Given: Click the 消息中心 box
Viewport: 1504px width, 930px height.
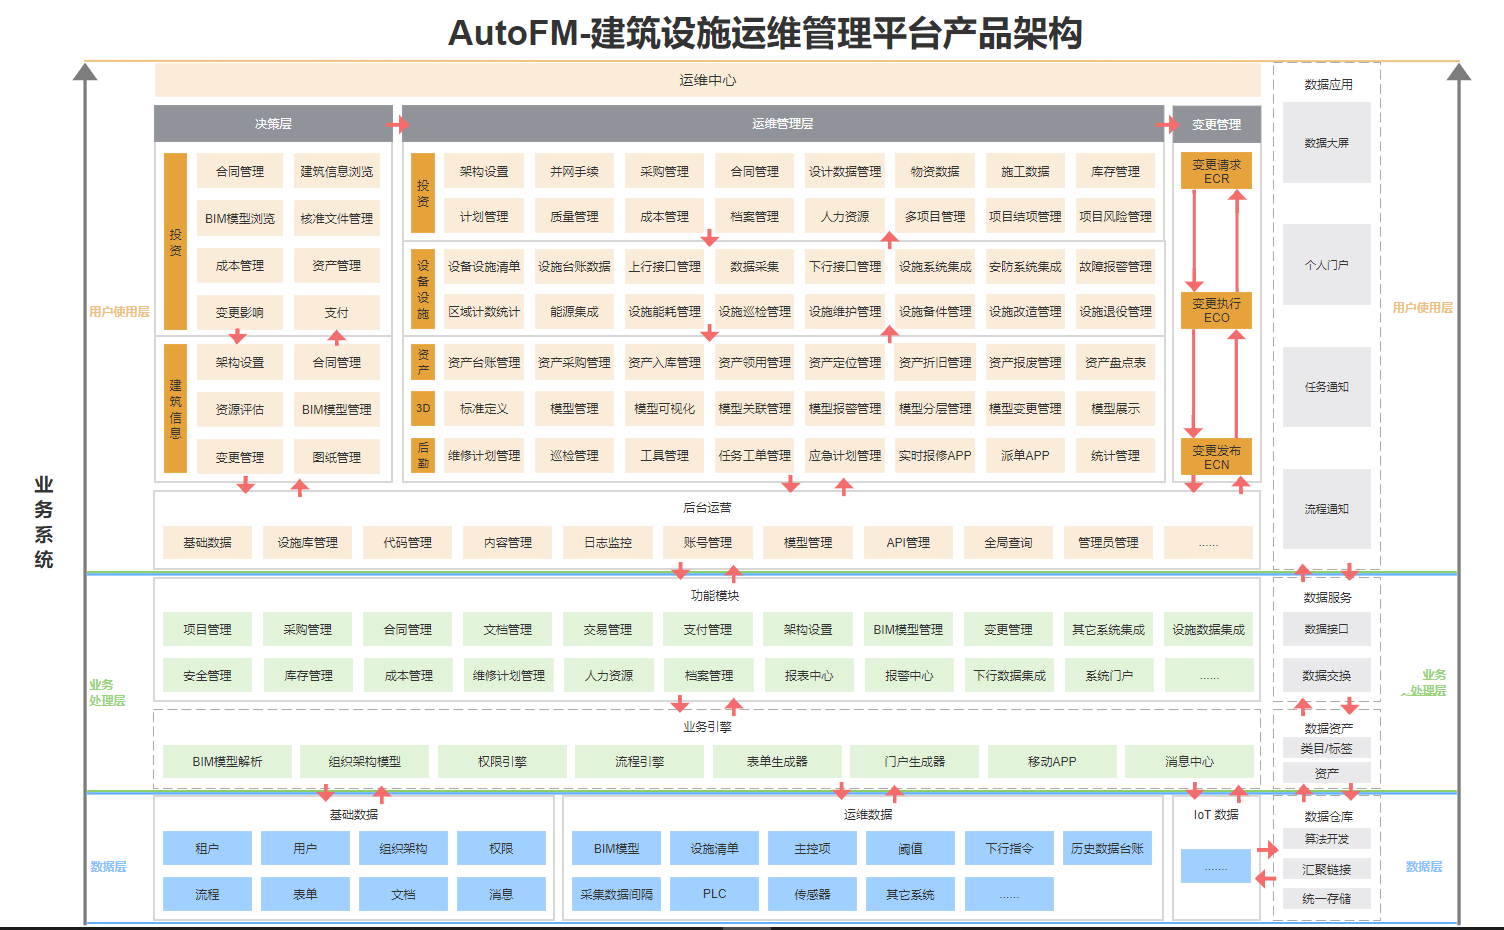Looking at the screenshot, I should click(x=1189, y=761).
